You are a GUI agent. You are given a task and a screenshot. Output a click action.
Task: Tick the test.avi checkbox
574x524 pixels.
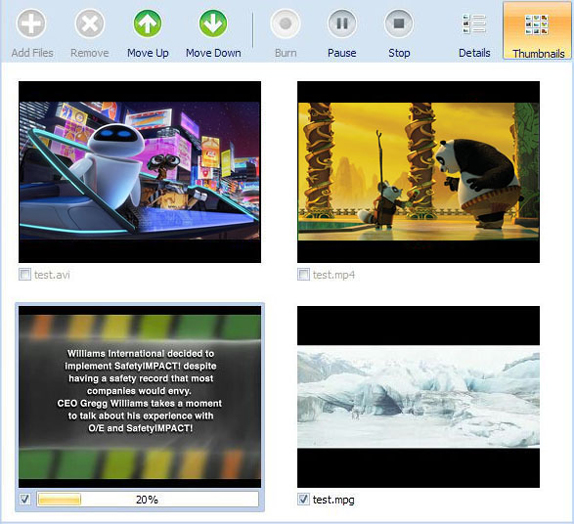pyautogui.click(x=25, y=275)
